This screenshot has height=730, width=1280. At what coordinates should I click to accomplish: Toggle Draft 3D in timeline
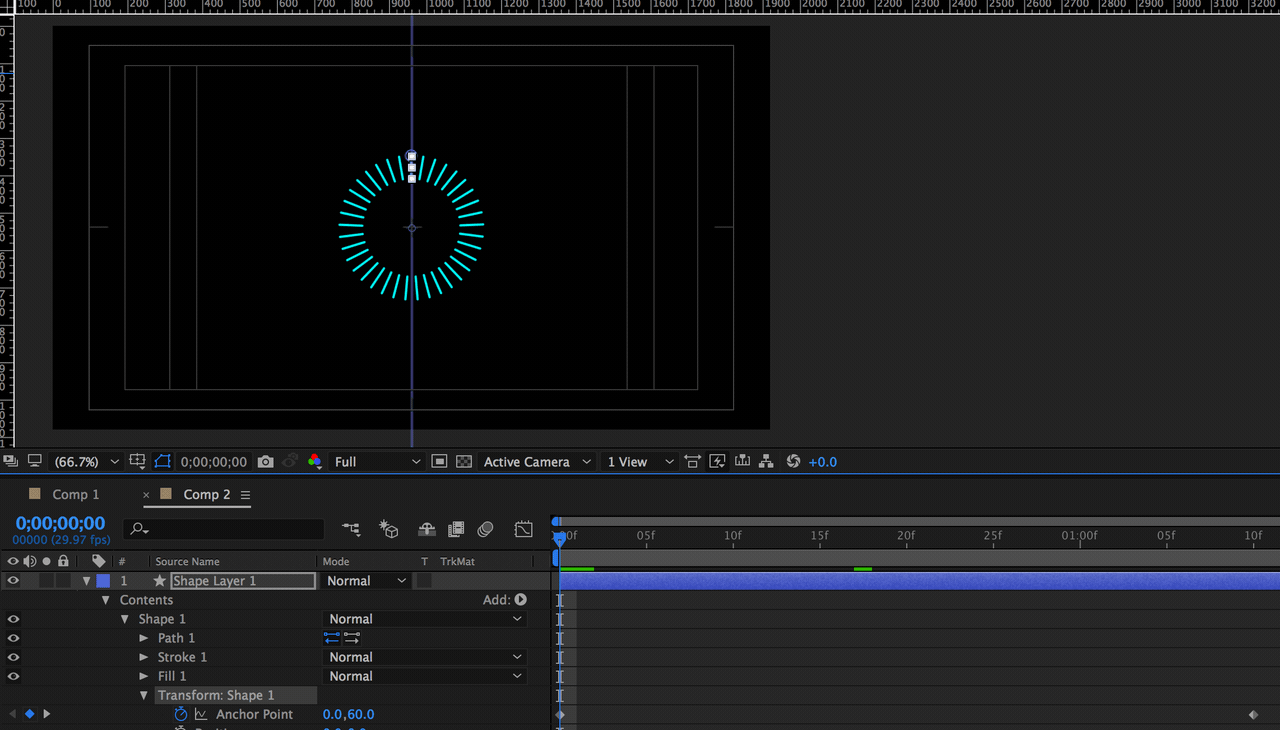389,529
